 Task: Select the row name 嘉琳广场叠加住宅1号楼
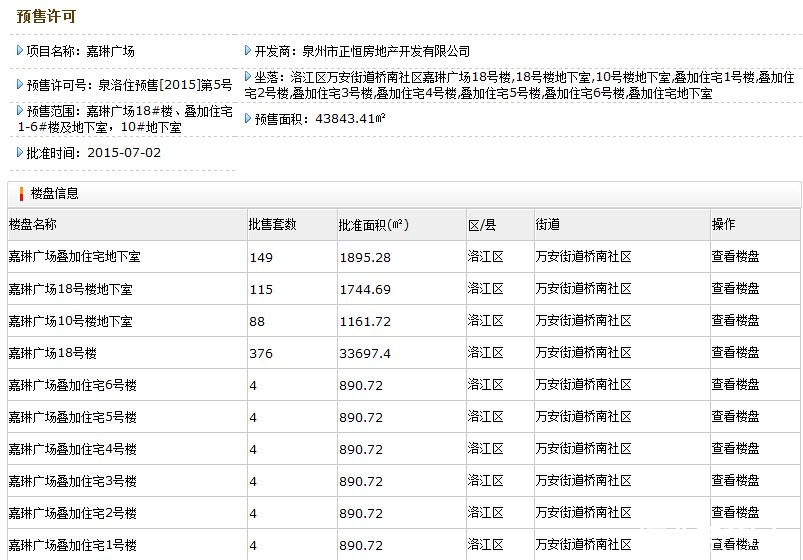[x=73, y=545]
